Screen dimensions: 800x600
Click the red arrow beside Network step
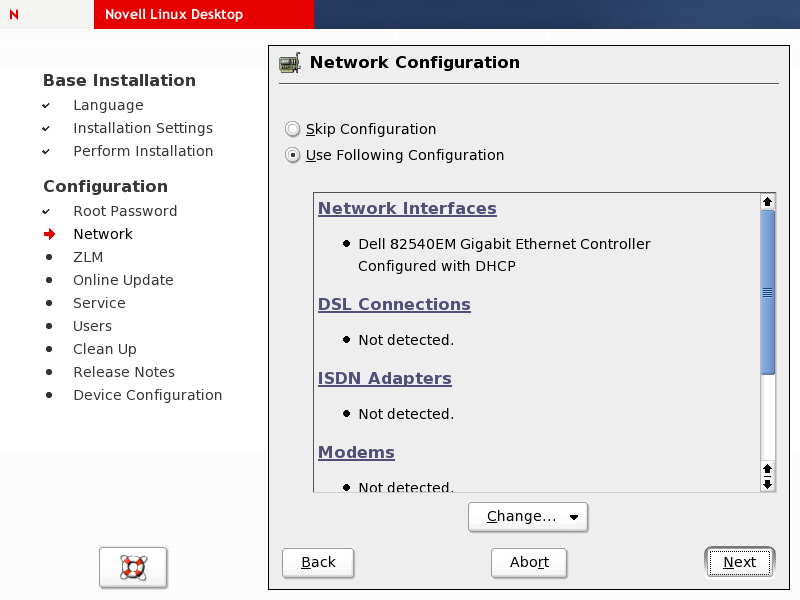pyautogui.click(x=49, y=235)
